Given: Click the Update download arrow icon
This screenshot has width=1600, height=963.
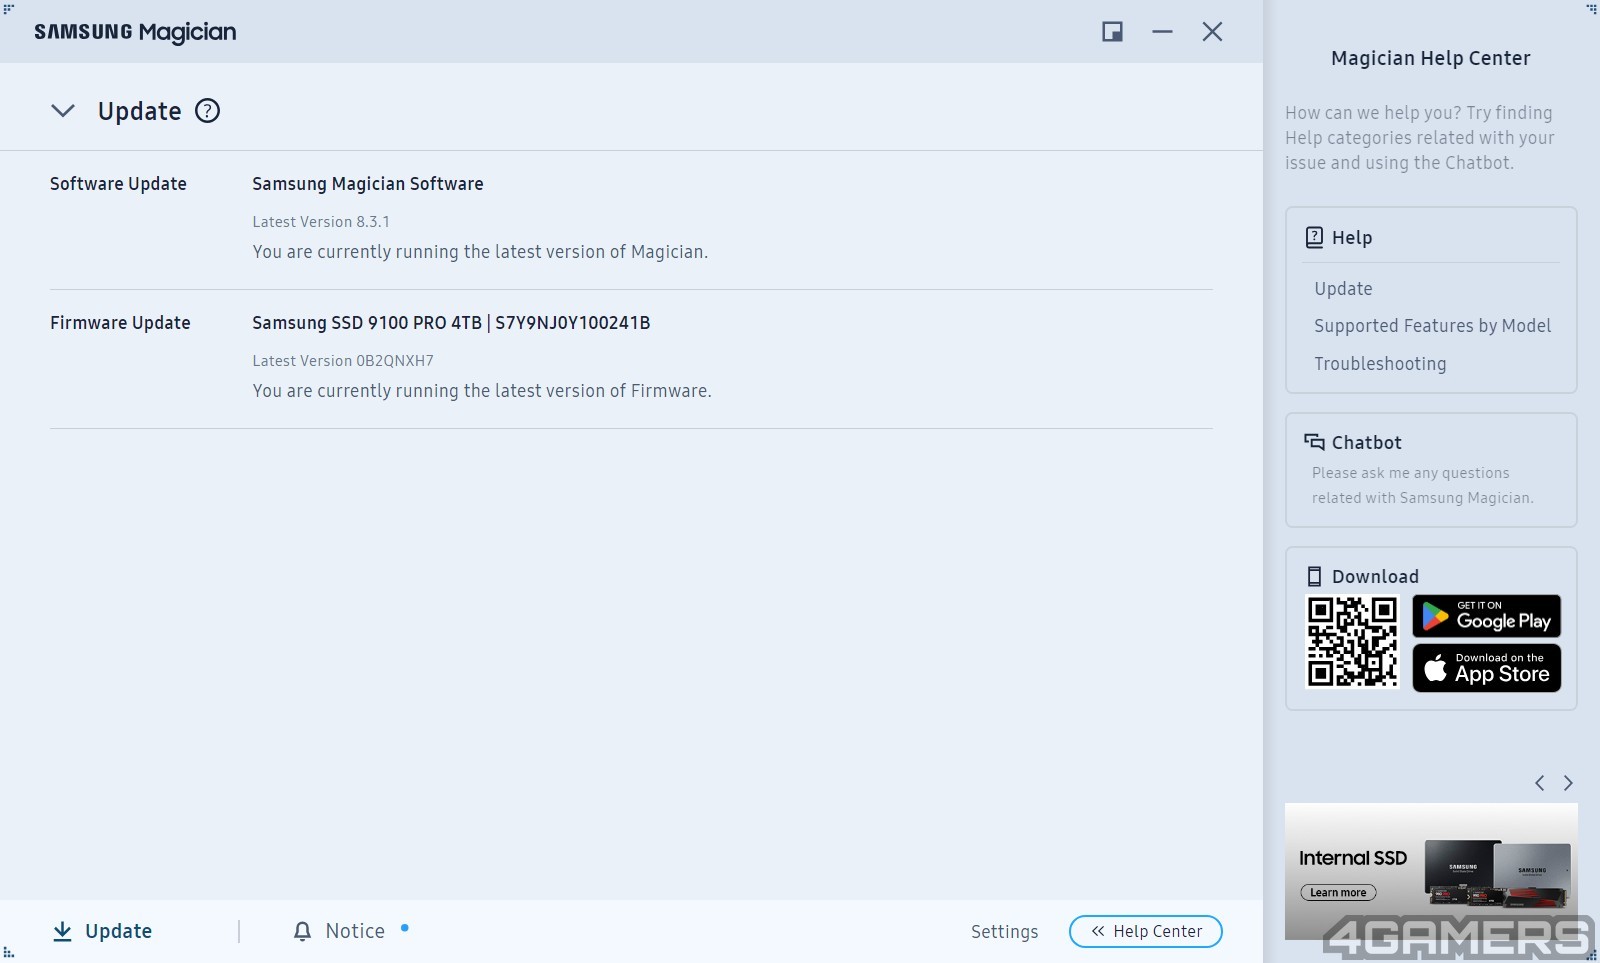Looking at the screenshot, I should (x=62, y=931).
